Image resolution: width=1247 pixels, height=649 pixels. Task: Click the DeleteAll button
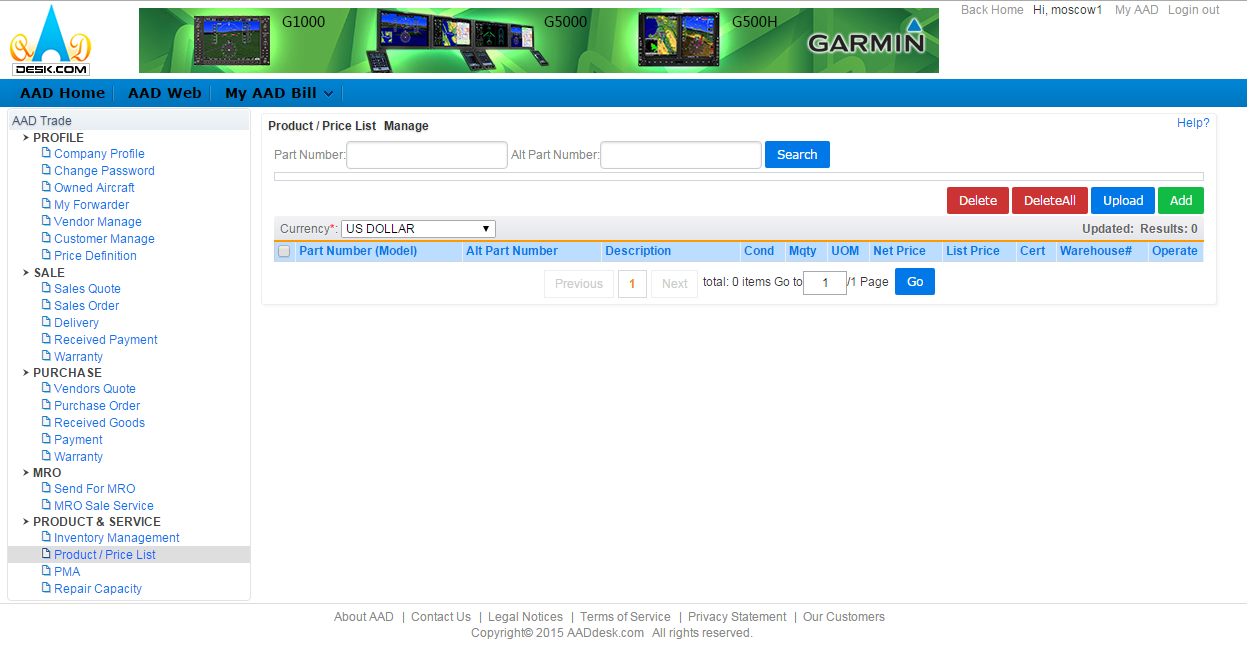point(1050,201)
